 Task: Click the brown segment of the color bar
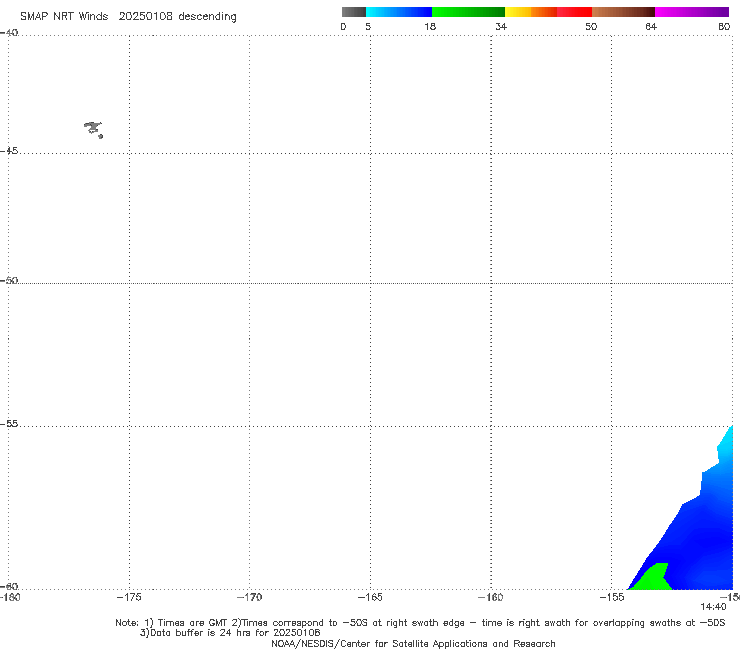[623, 12]
